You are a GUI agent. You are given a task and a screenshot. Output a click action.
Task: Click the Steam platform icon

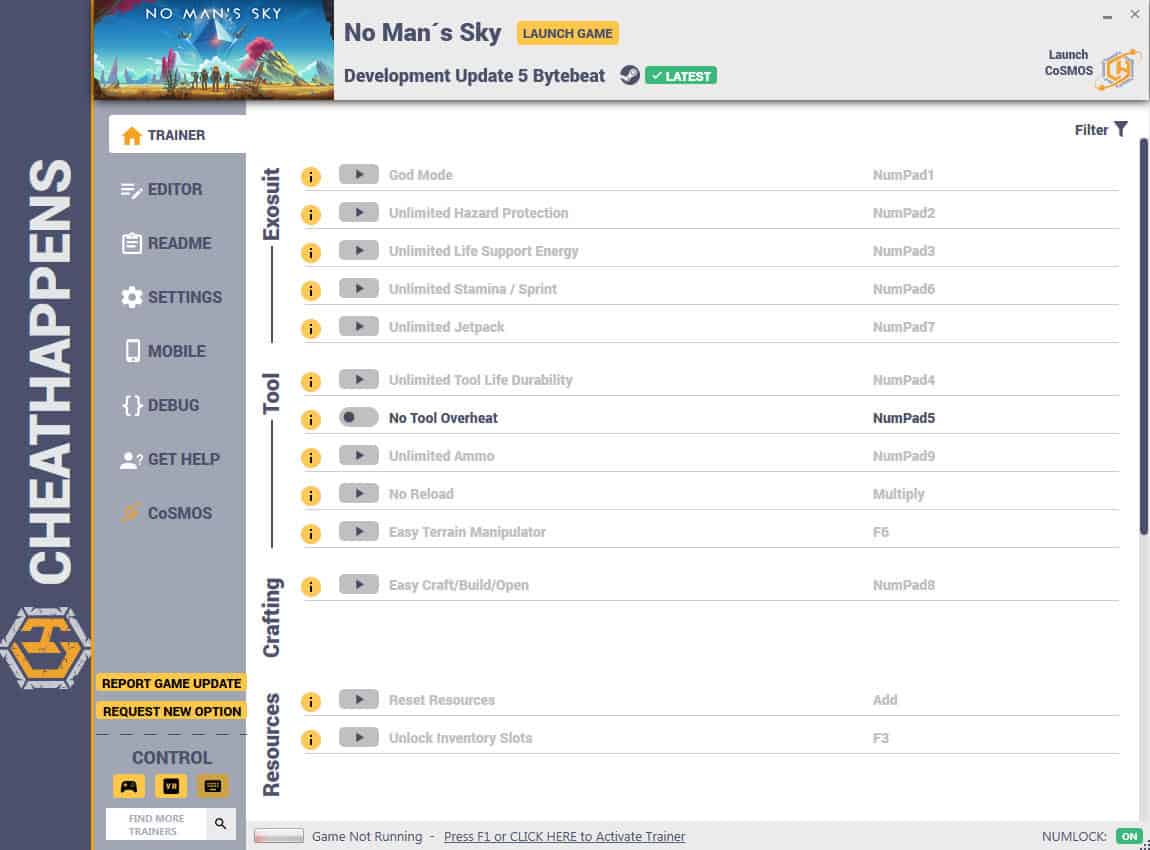629,76
